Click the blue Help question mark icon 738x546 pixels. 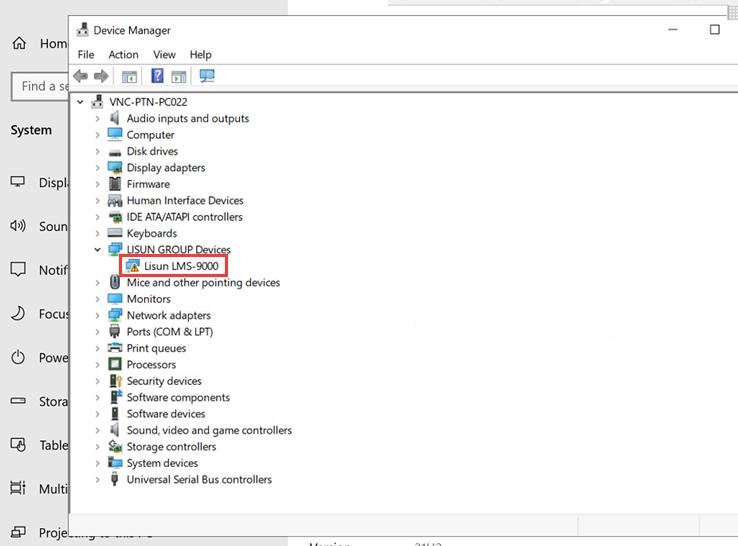click(x=157, y=76)
